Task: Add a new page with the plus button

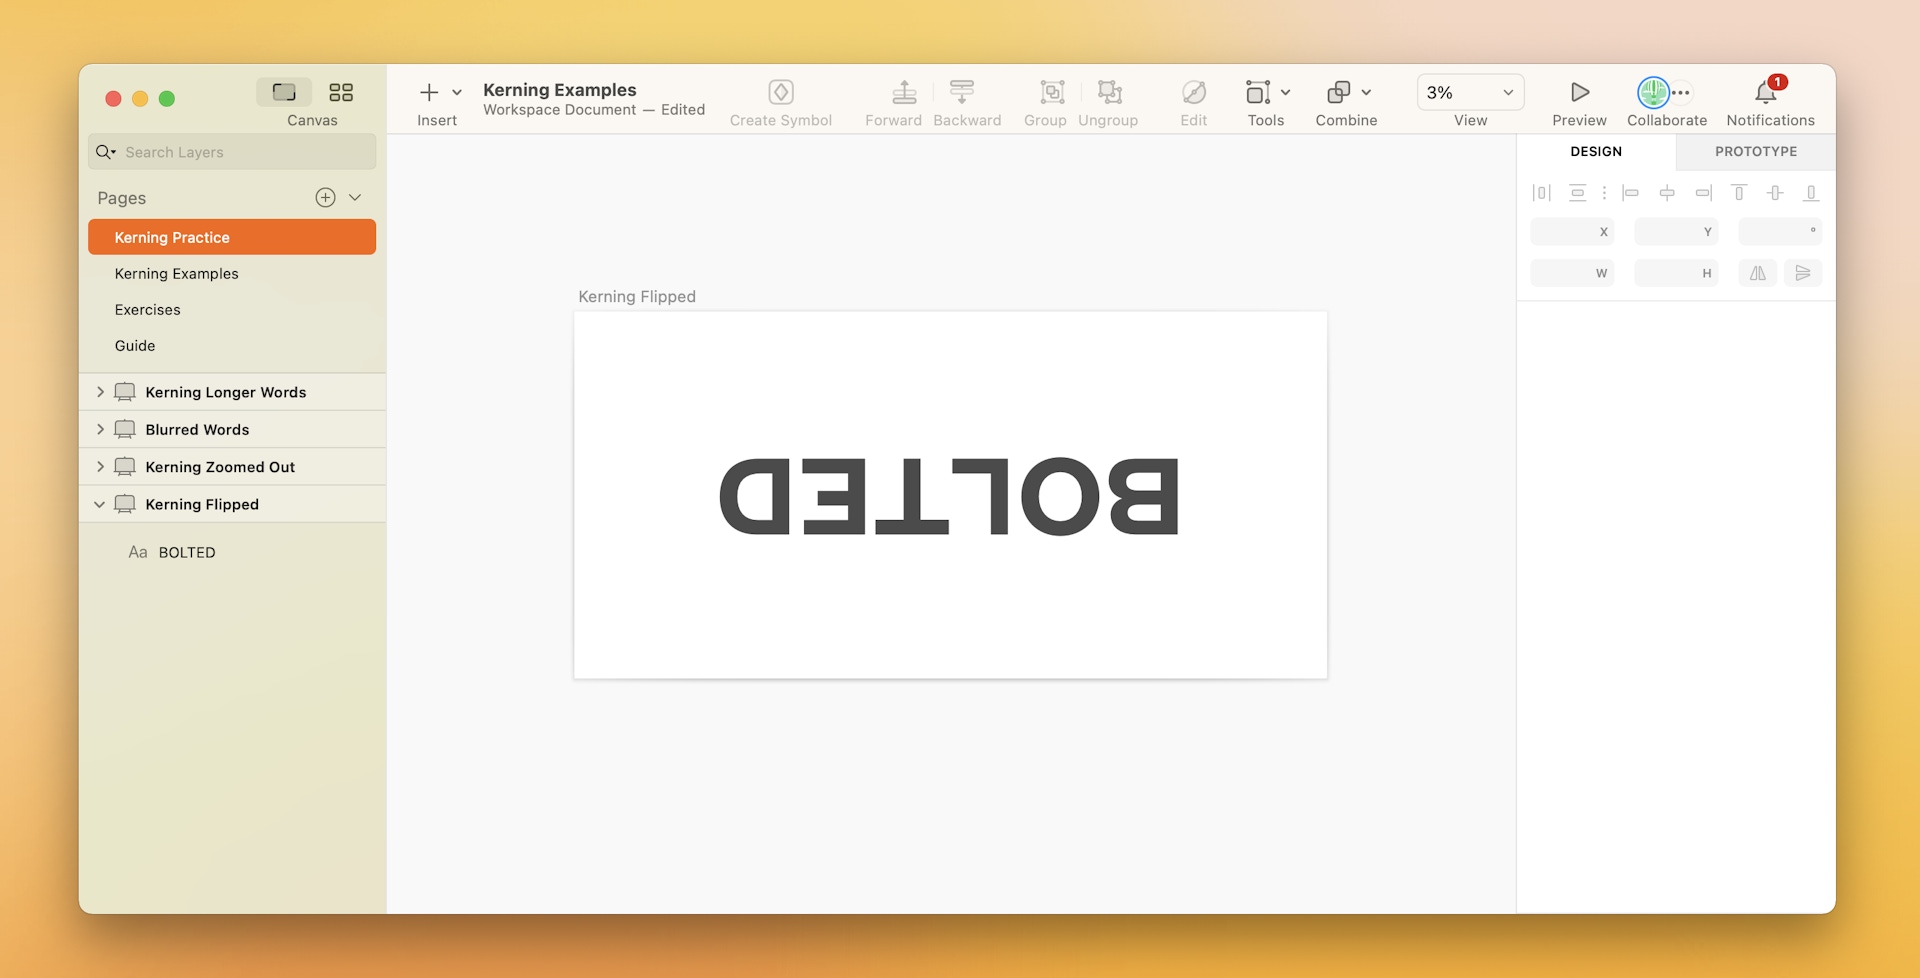Action: (325, 197)
